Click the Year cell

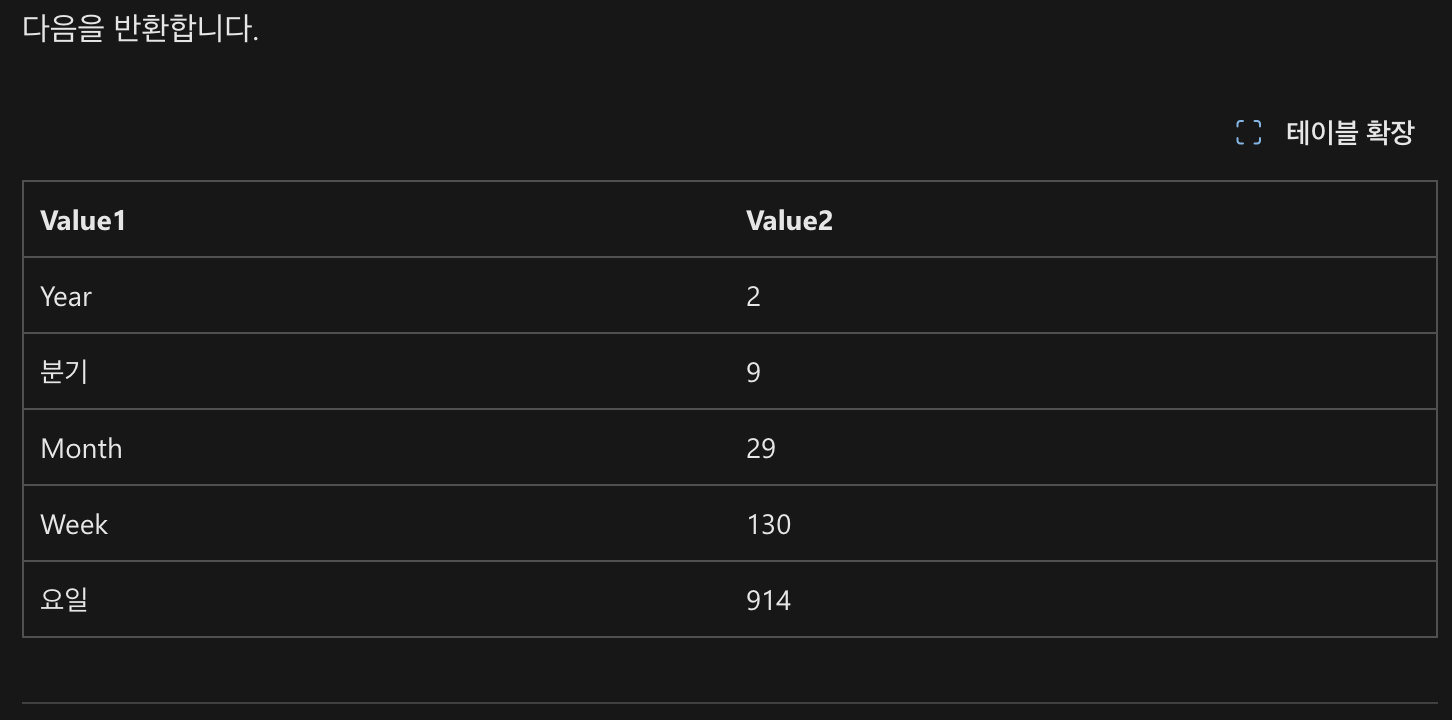coord(376,296)
